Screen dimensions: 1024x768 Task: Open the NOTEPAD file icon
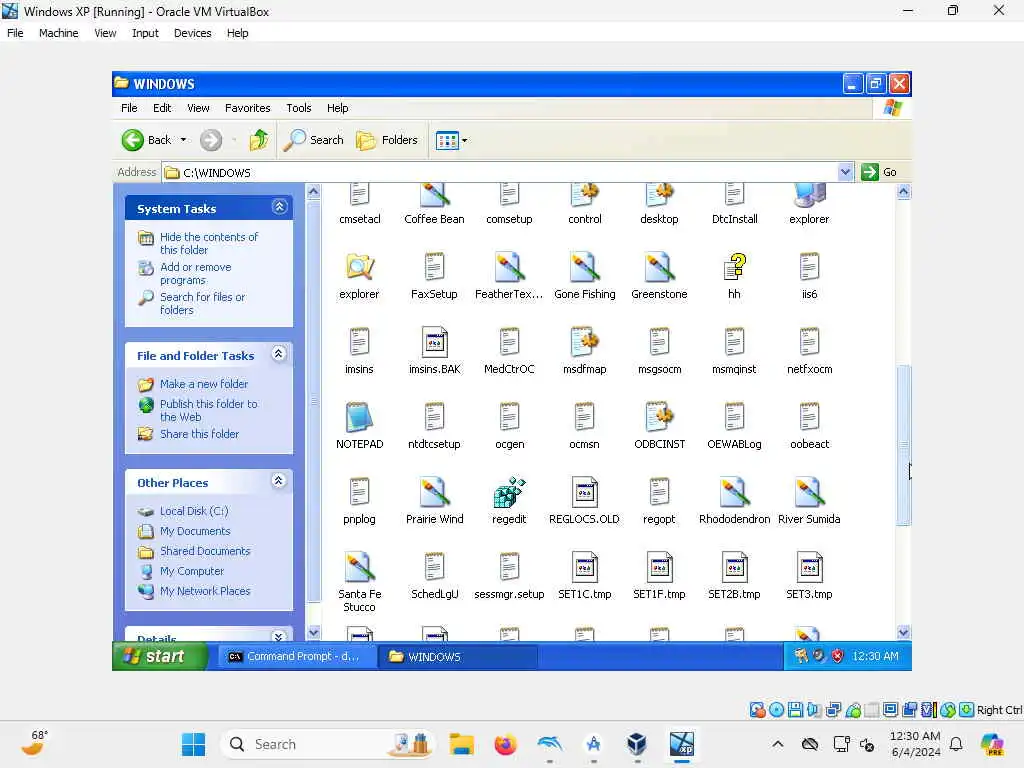(359, 417)
